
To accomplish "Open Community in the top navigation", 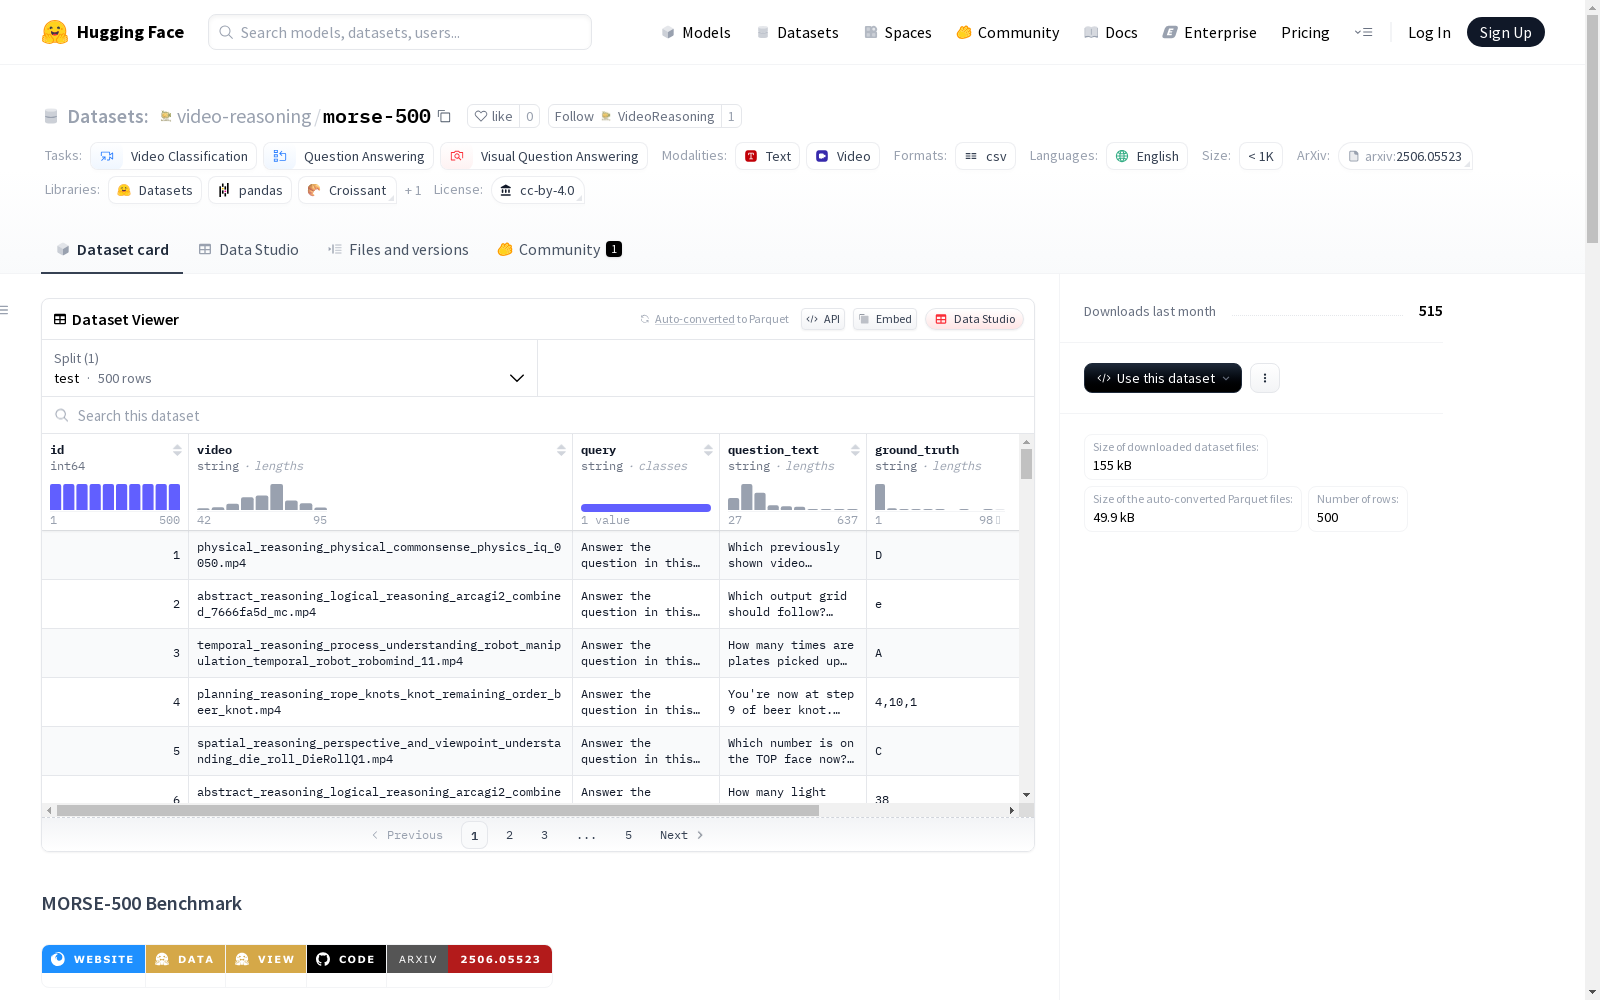I will [x=1007, y=32].
